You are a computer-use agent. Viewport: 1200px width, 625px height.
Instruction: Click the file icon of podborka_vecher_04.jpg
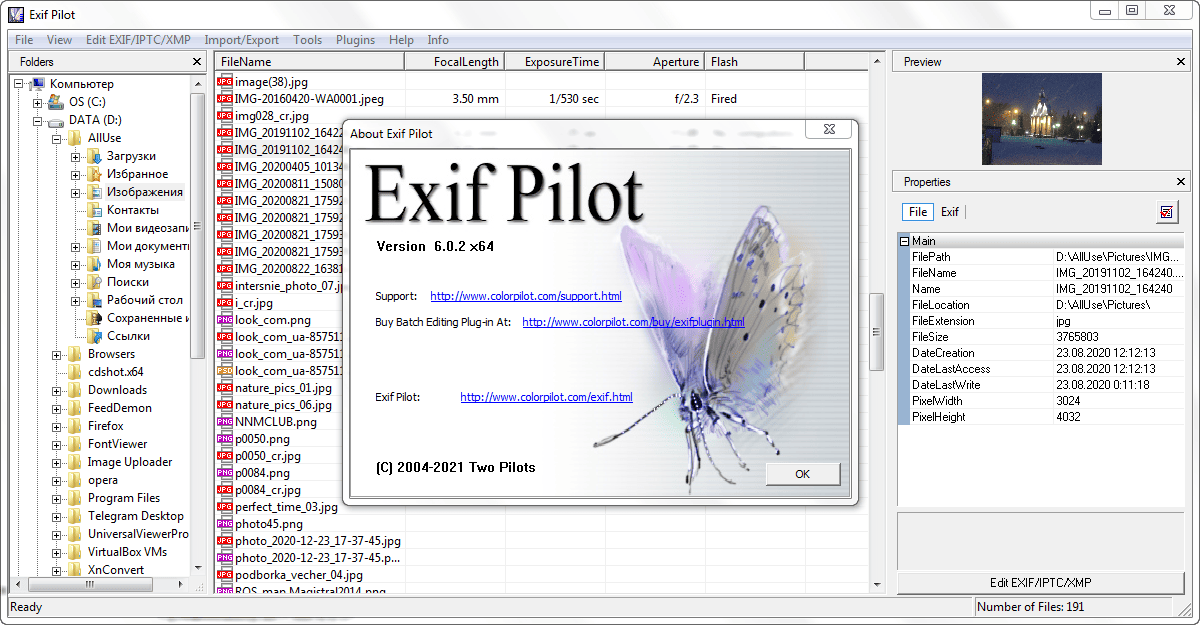(225, 575)
